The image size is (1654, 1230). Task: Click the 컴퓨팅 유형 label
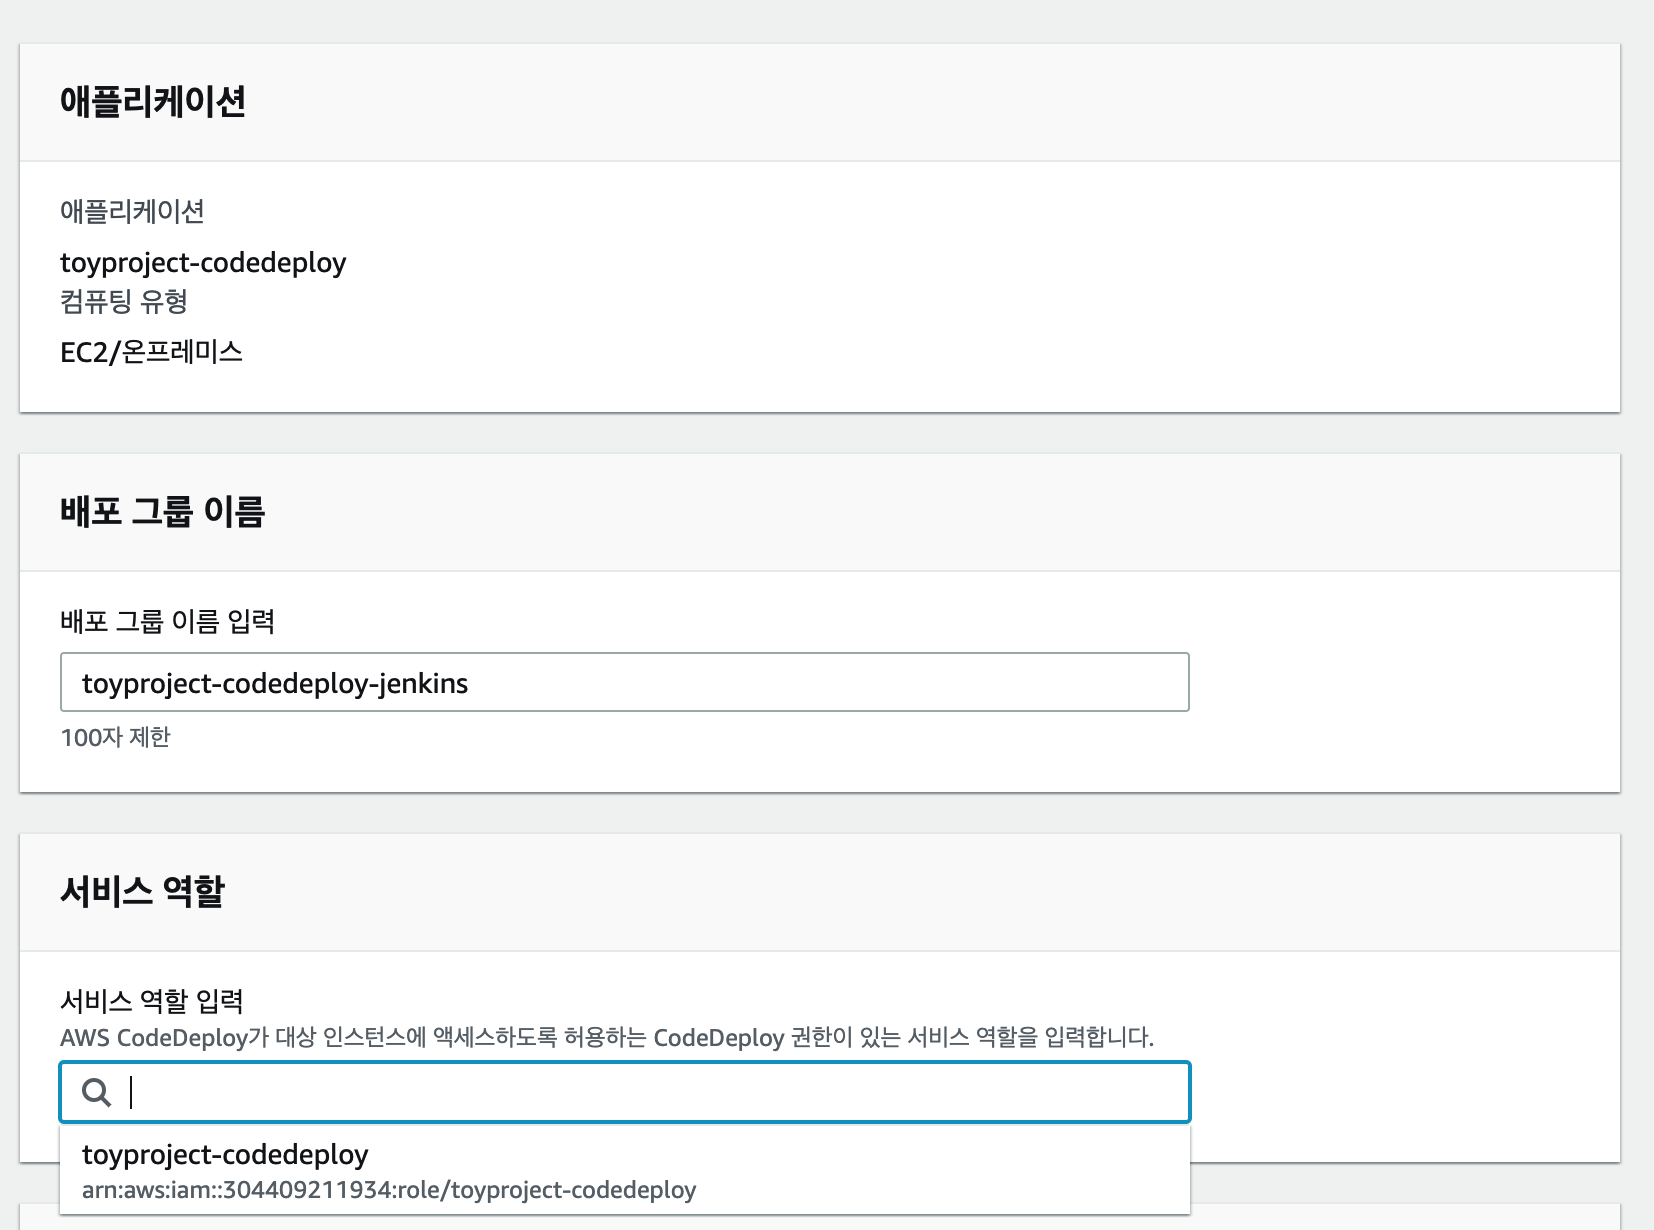tap(124, 302)
